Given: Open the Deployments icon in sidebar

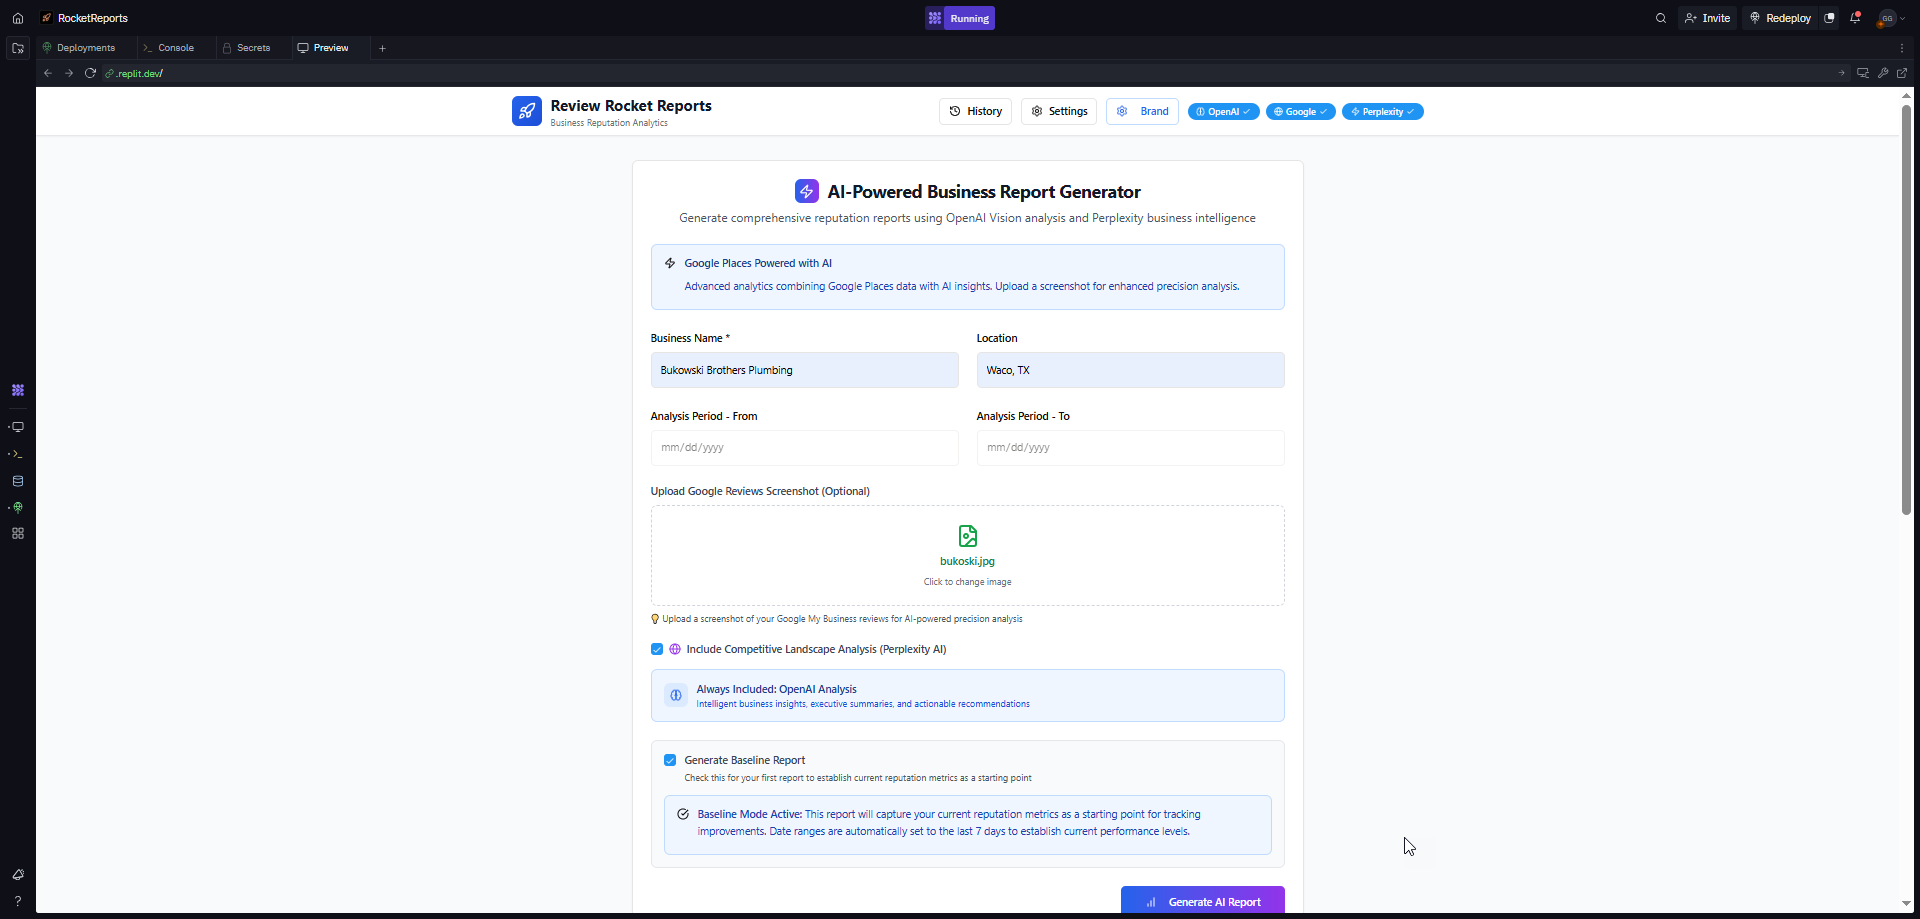Looking at the screenshot, I should pyautogui.click(x=18, y=507).
